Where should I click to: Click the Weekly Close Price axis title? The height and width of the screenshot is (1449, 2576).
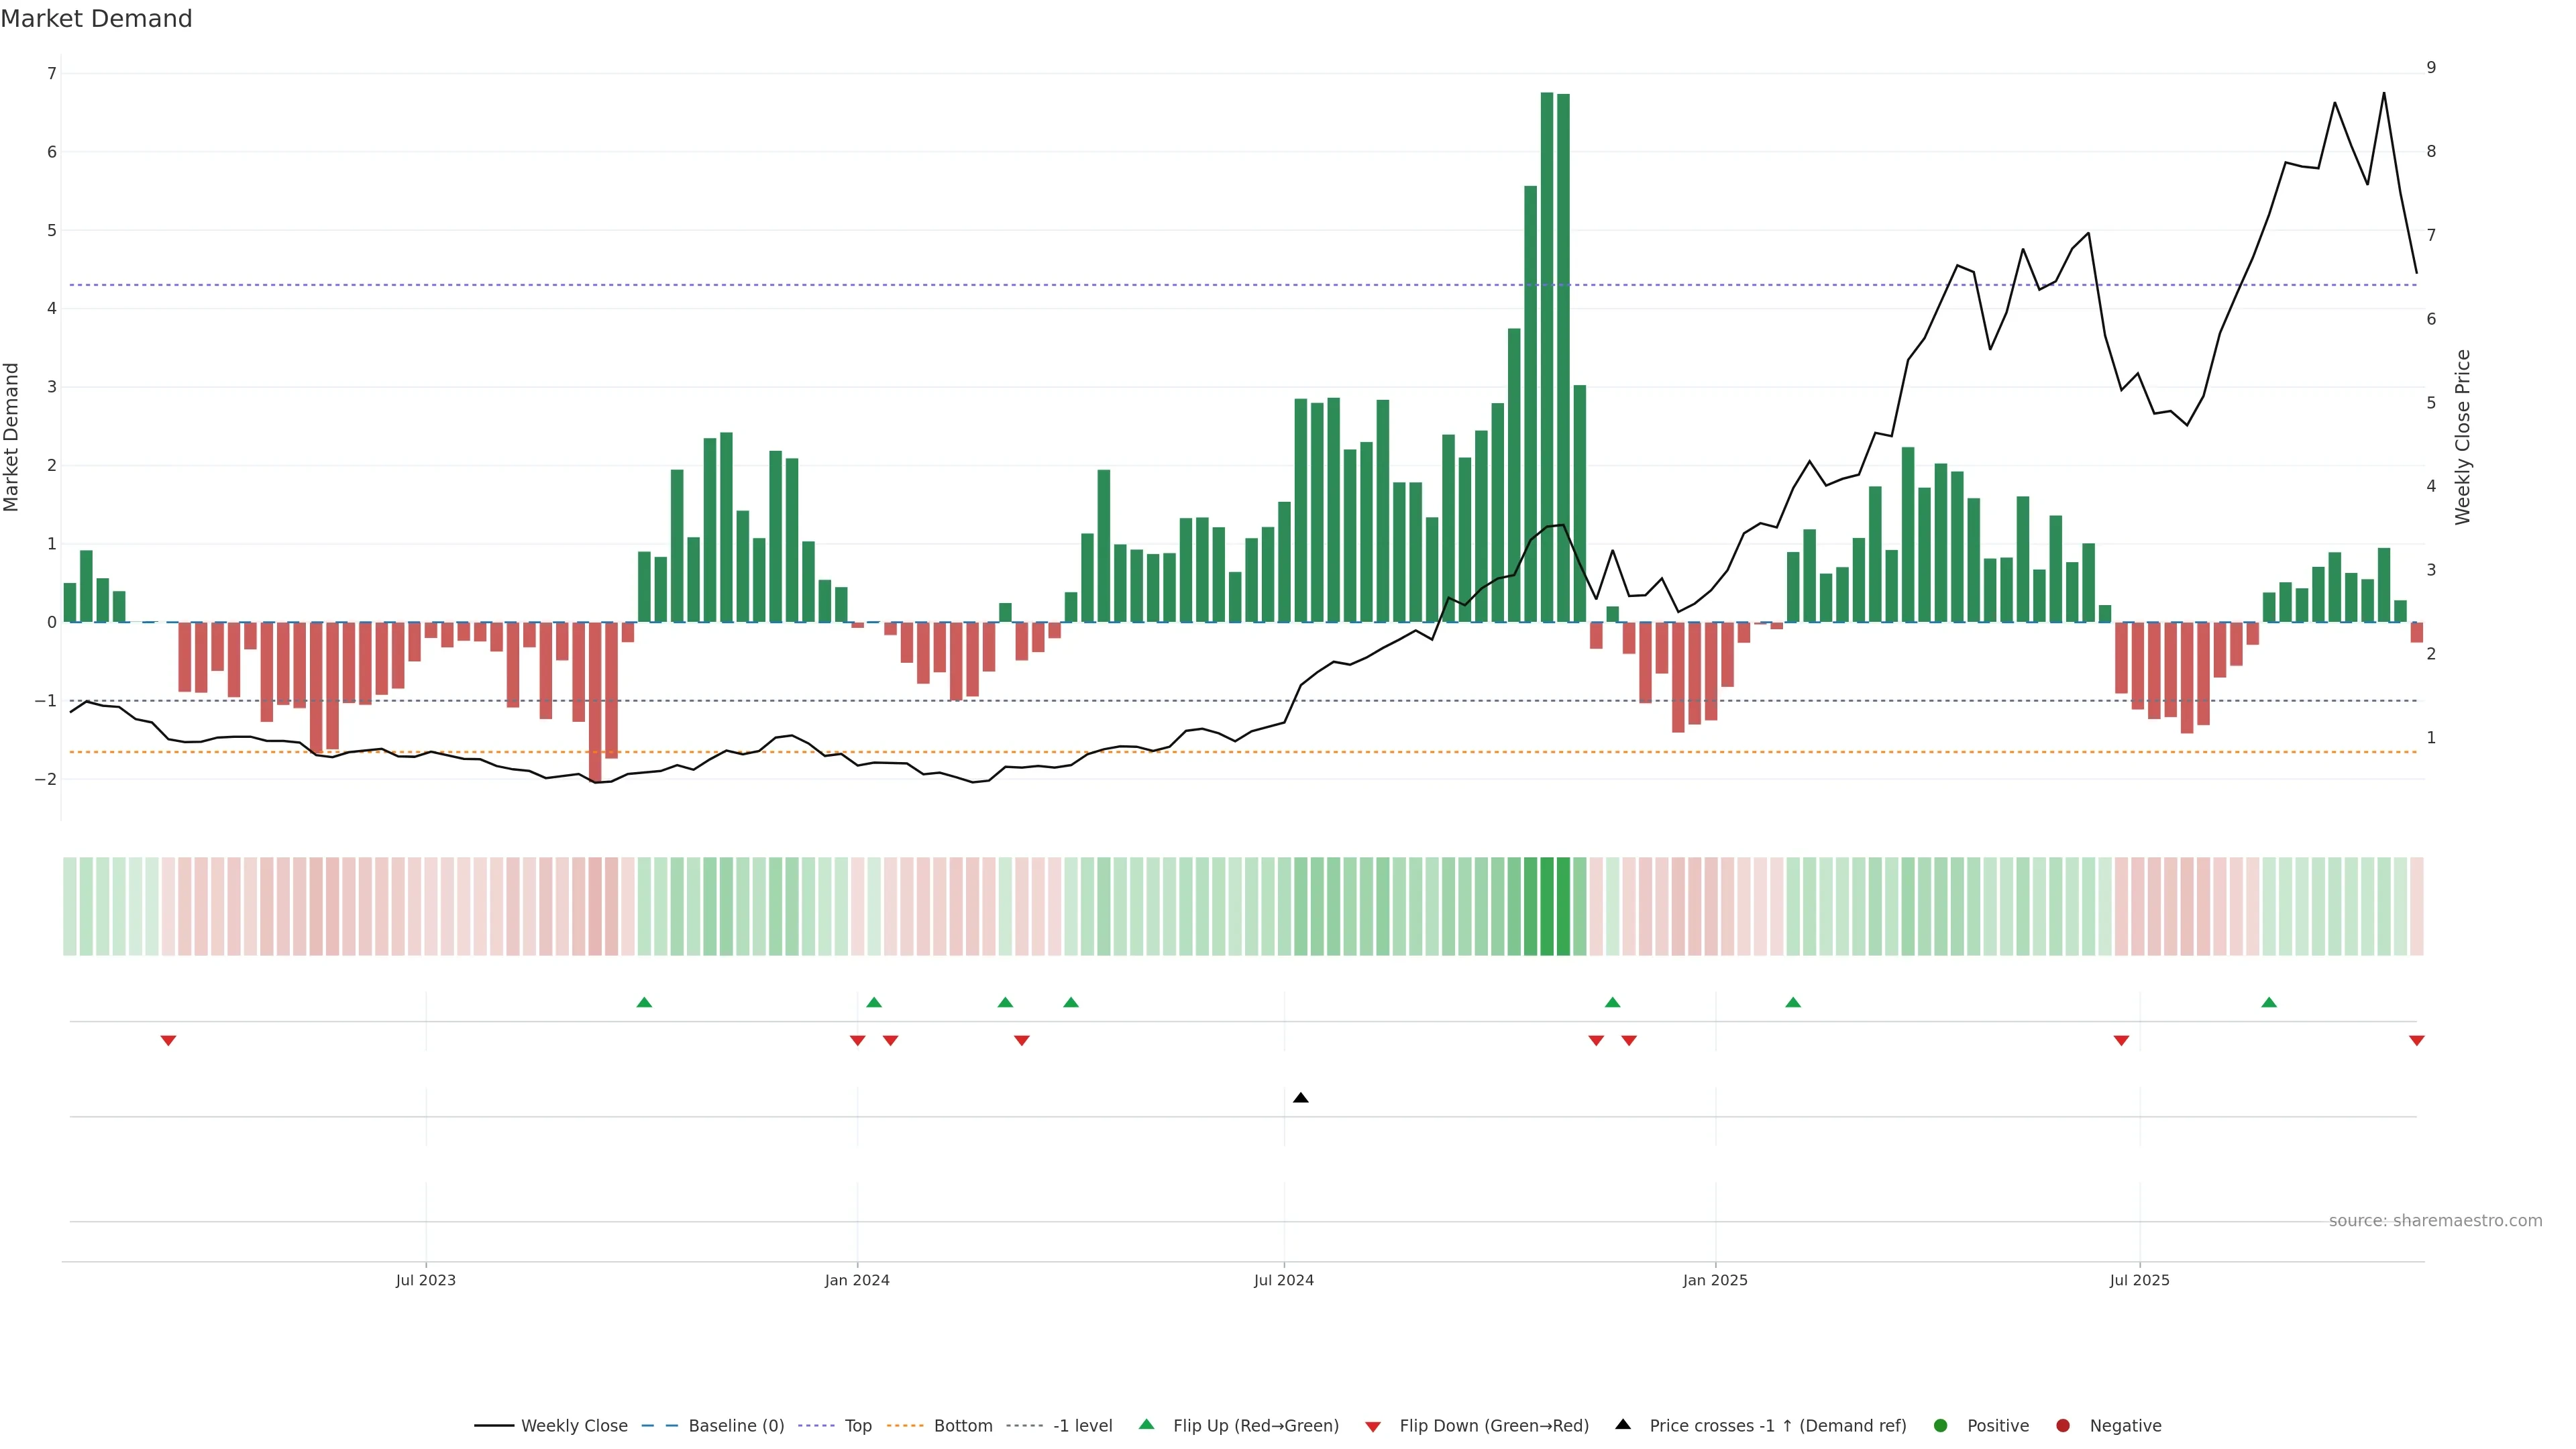pos(2462,437)
